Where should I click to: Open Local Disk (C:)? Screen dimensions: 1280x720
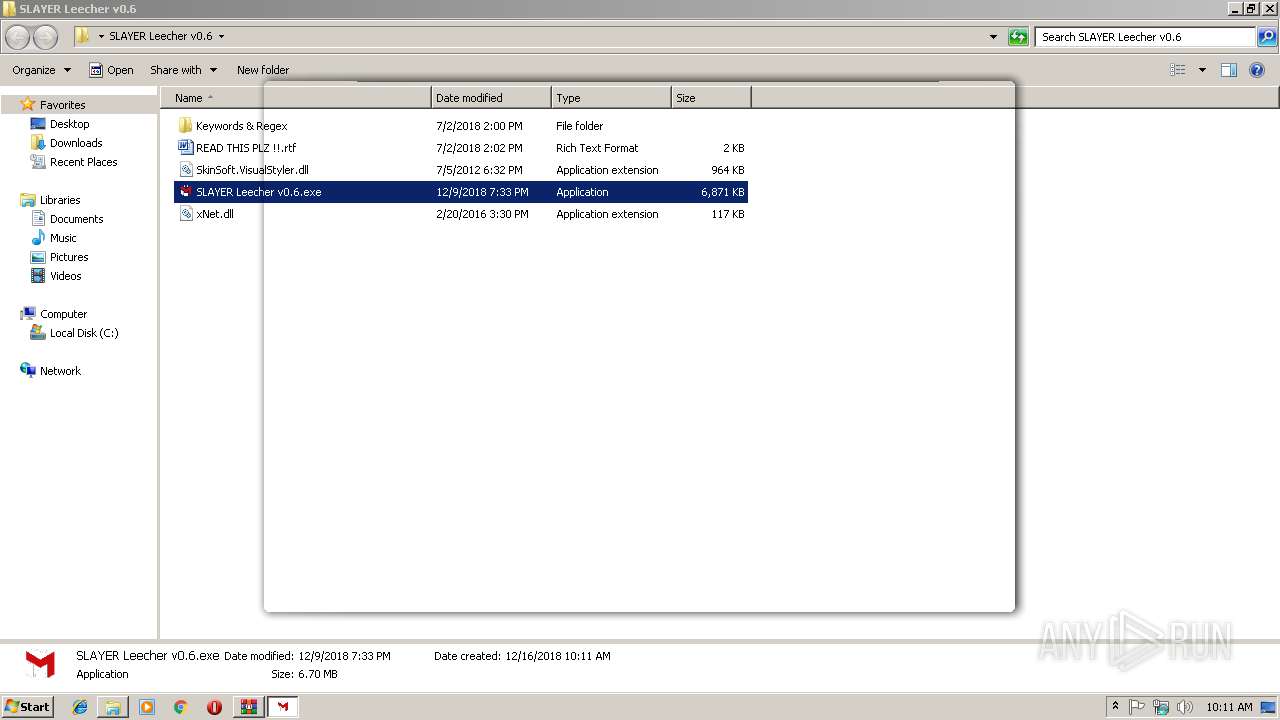pyautogui.click(x=84, y=333)
